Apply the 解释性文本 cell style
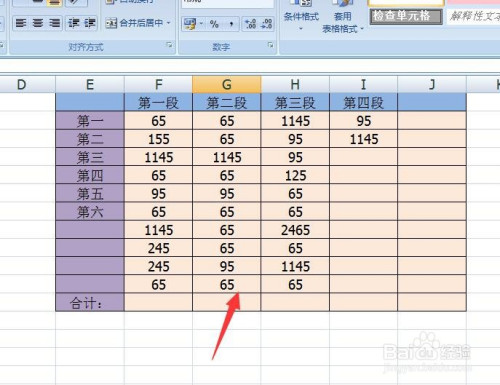 click(x=473, y=16)
